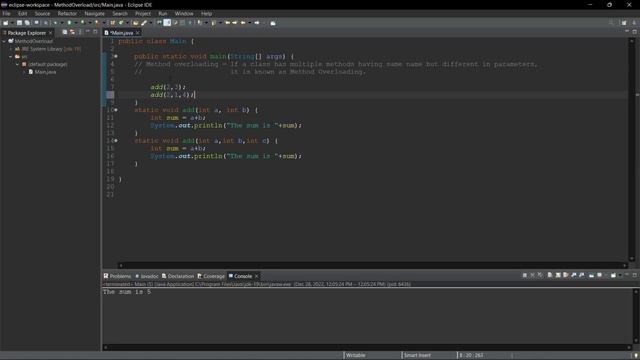This screenshot has height=360, width=640.
Task: Switch to the Coverage tab
Action: point(211,276)
